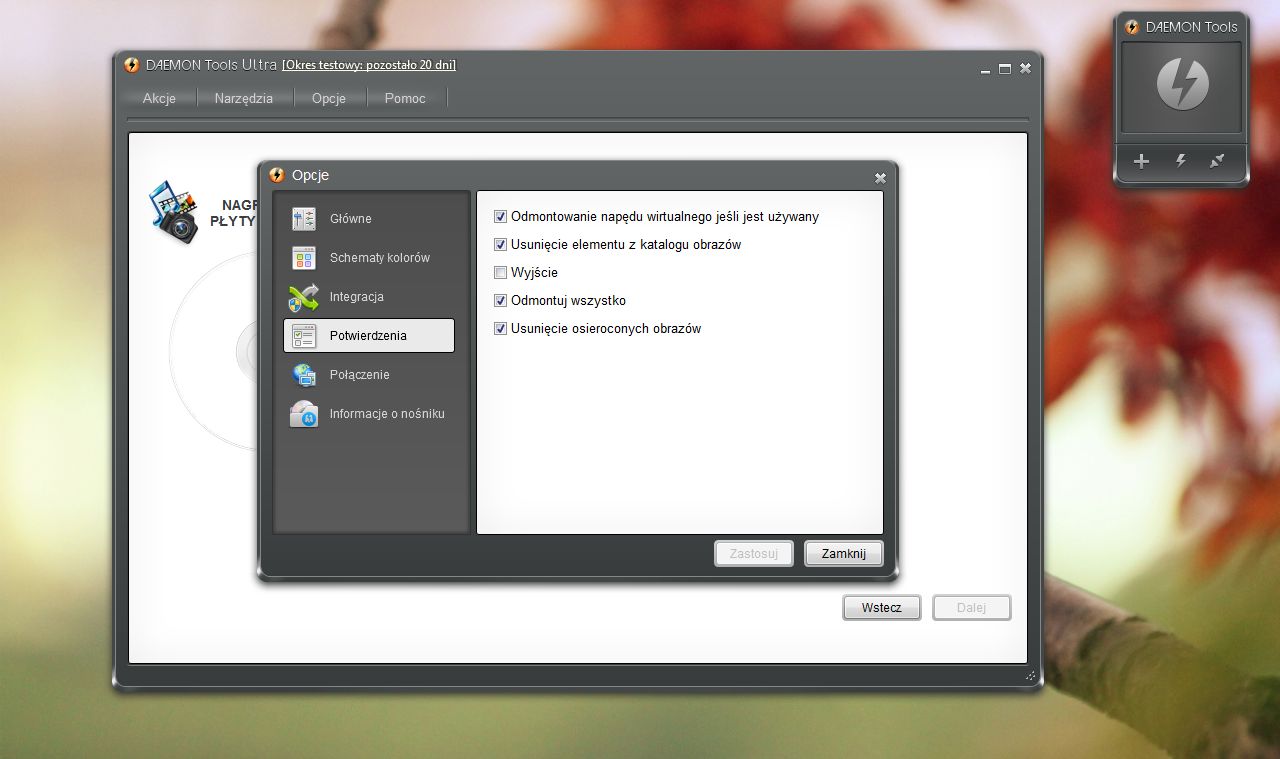Maximize the DAEMON Tools Ultra window

[x=1005, y=69]
